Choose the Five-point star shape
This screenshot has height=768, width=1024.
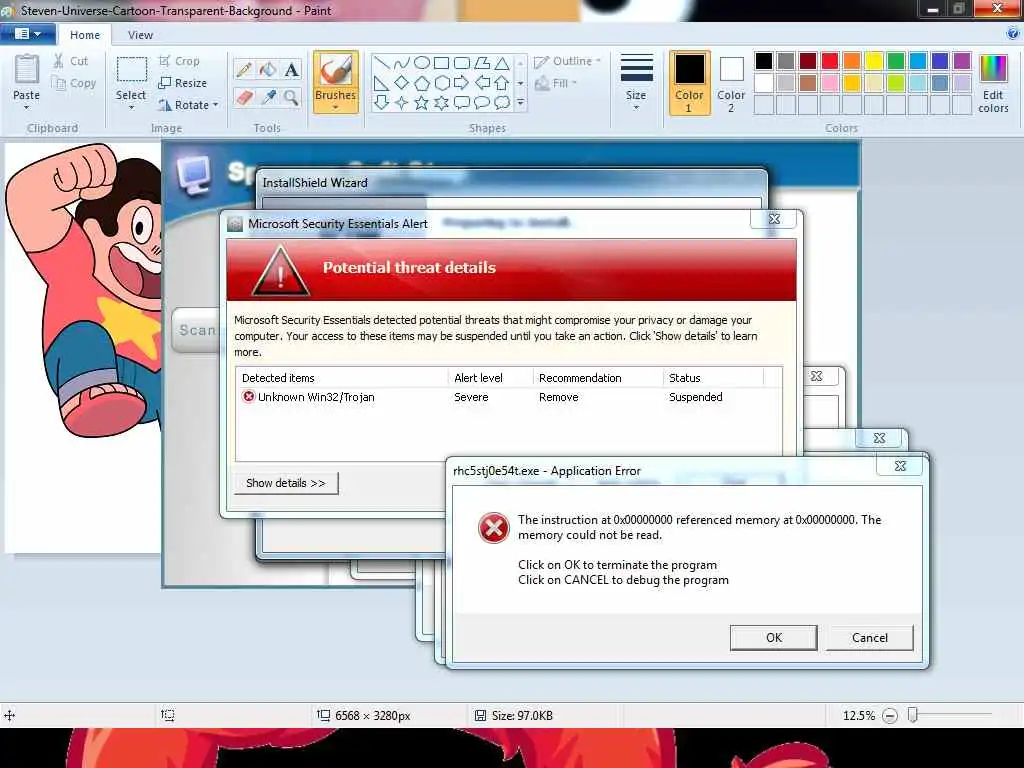coord(422,103)
